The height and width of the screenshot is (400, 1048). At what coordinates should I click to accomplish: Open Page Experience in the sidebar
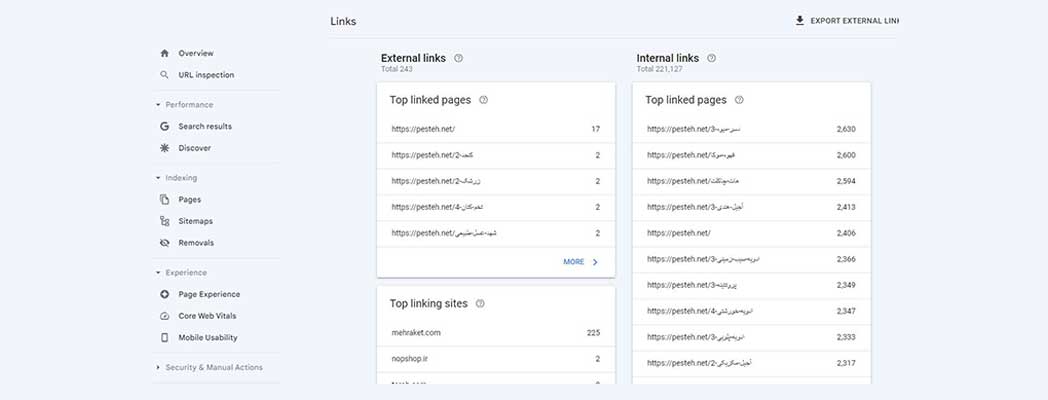(x=209, y=294)
